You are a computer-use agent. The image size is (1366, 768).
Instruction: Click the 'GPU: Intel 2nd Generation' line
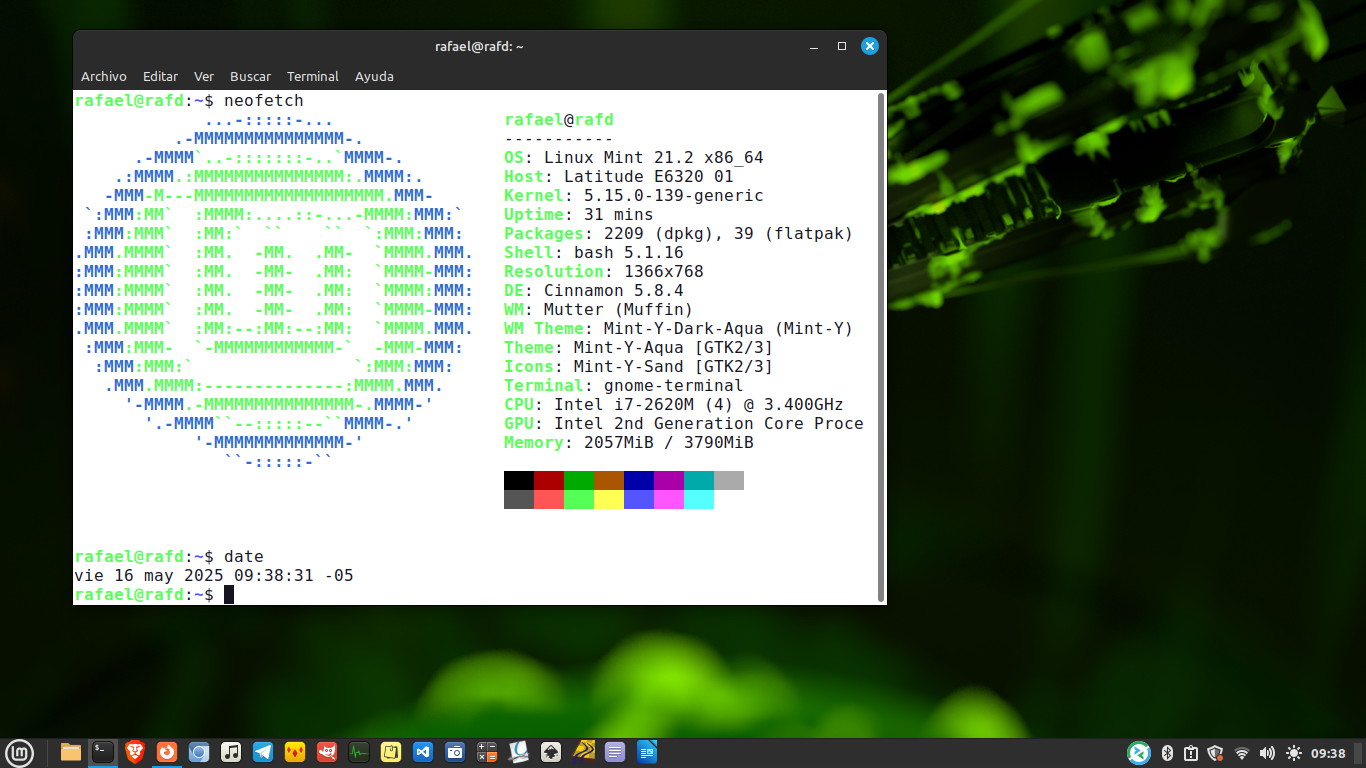(684, 423)
